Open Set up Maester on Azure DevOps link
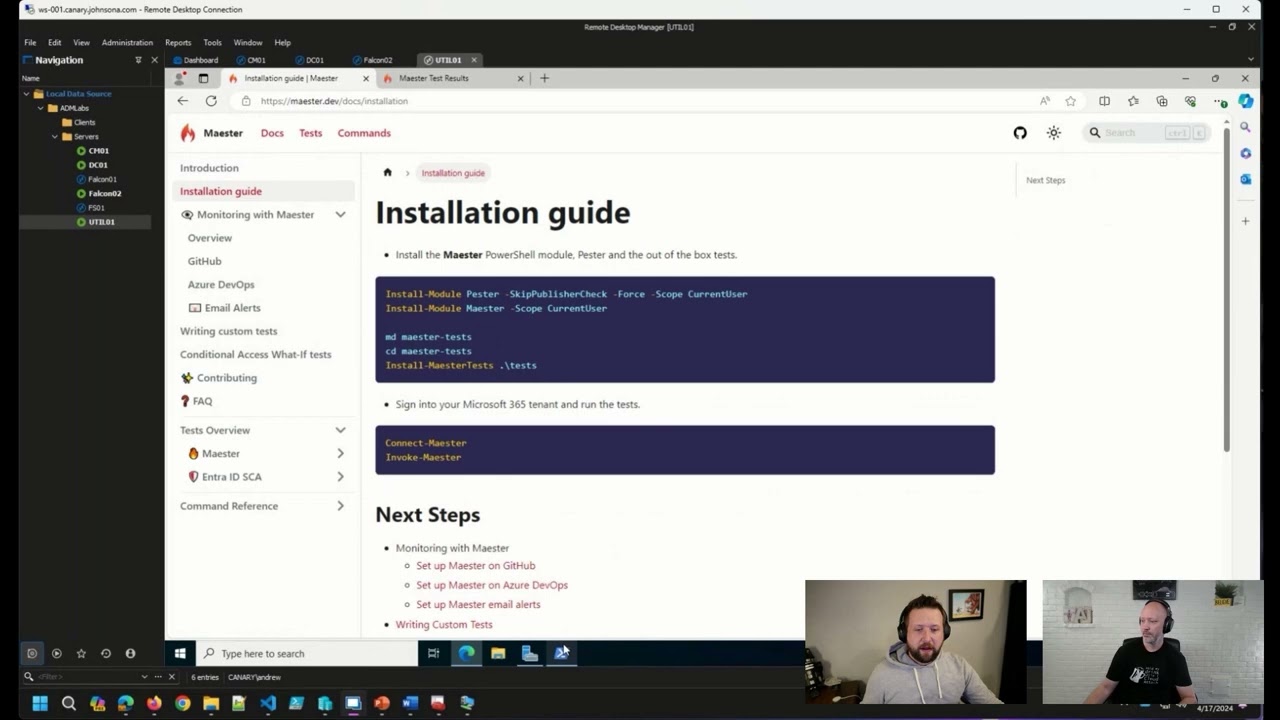This screenshot has height=720, width=1280. point(492,585)
